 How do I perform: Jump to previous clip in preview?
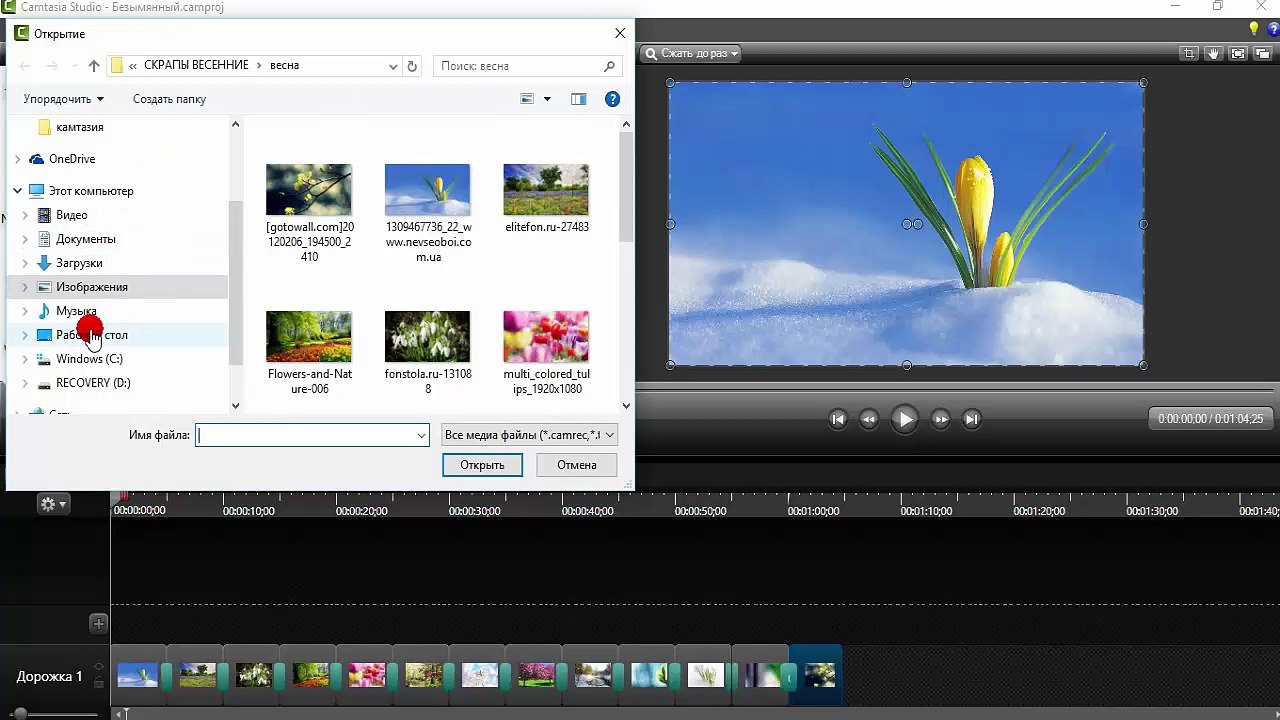838,420
